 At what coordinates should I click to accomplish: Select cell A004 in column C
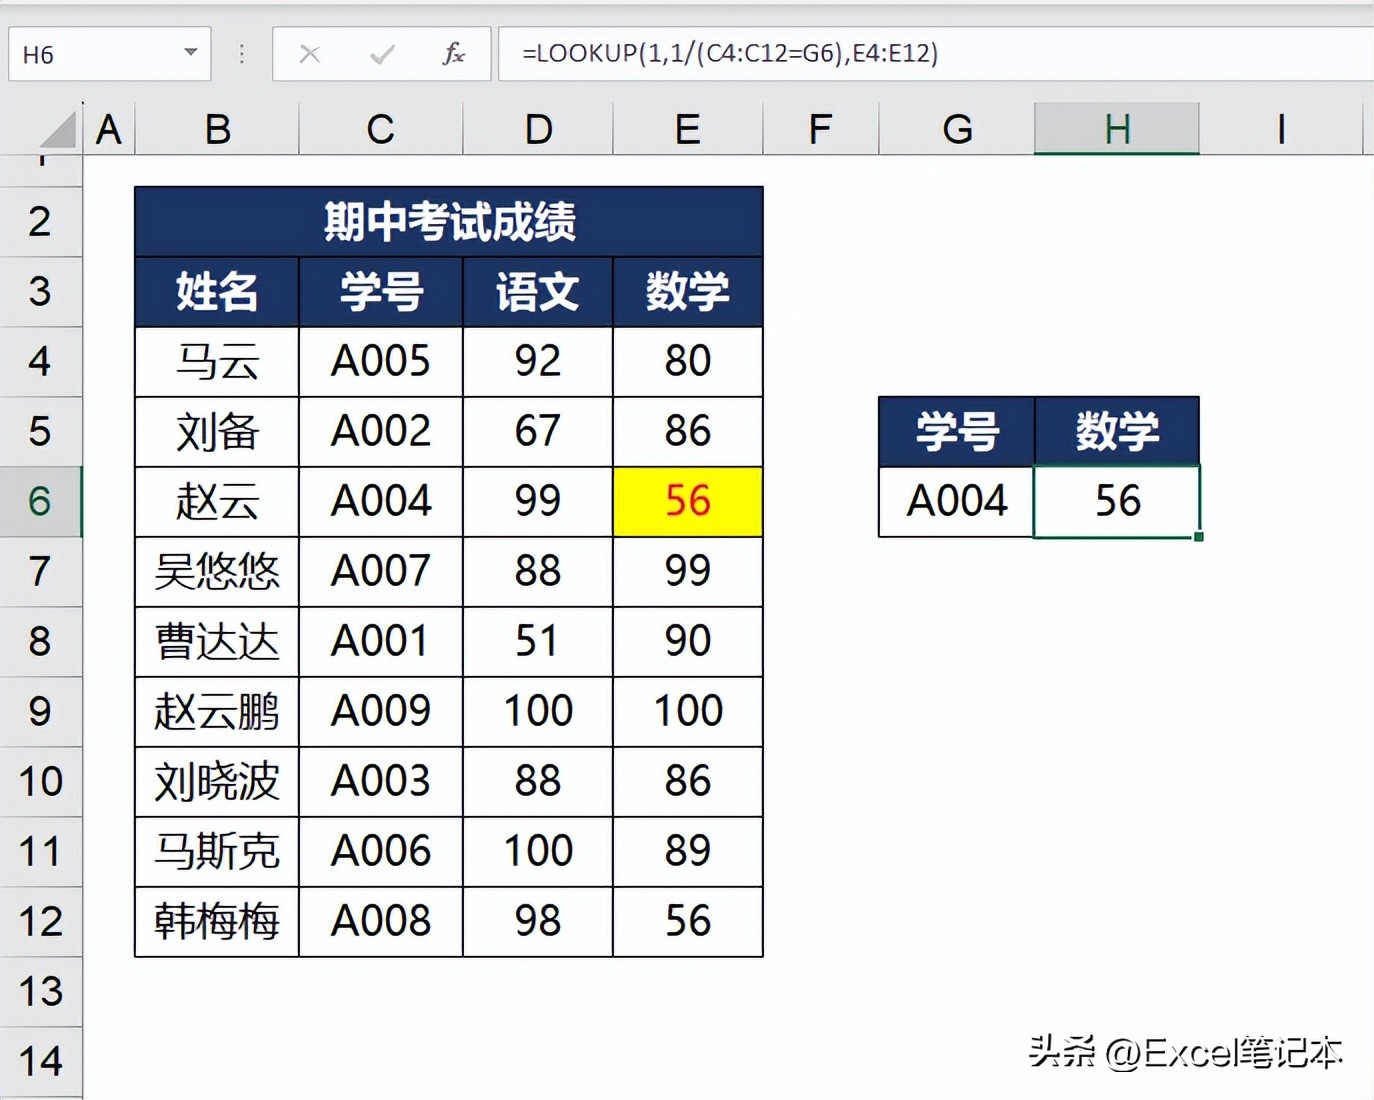[381, 502]
